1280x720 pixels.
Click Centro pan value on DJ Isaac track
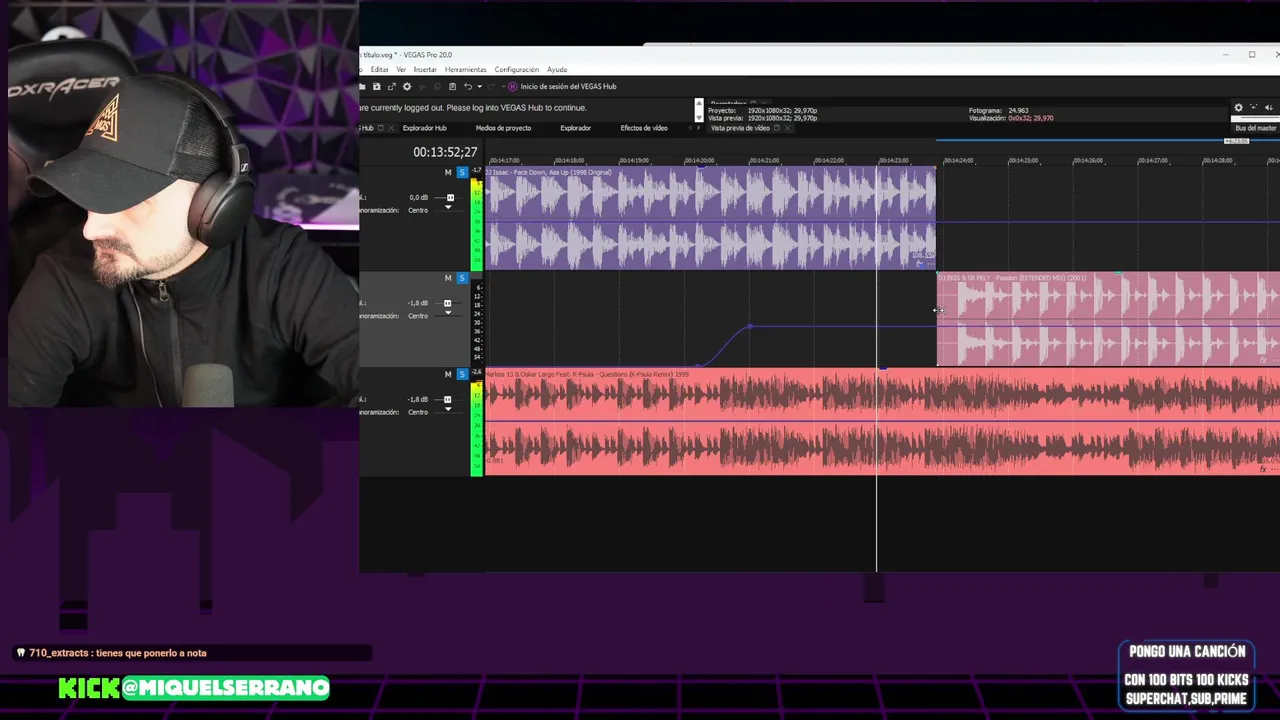[x=418, y=210]
